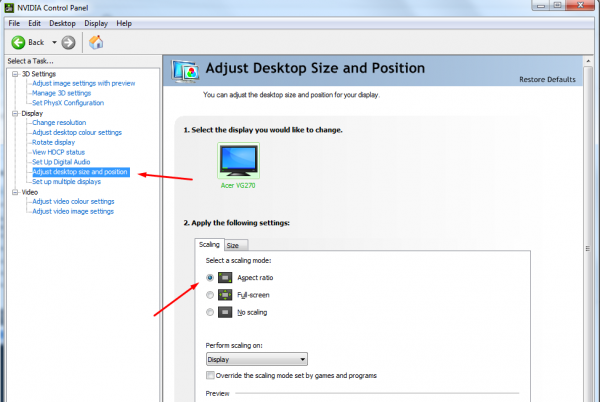Open the Back button history dropdown arrow
Screen dimensions: 600x402
click(52, 42)
